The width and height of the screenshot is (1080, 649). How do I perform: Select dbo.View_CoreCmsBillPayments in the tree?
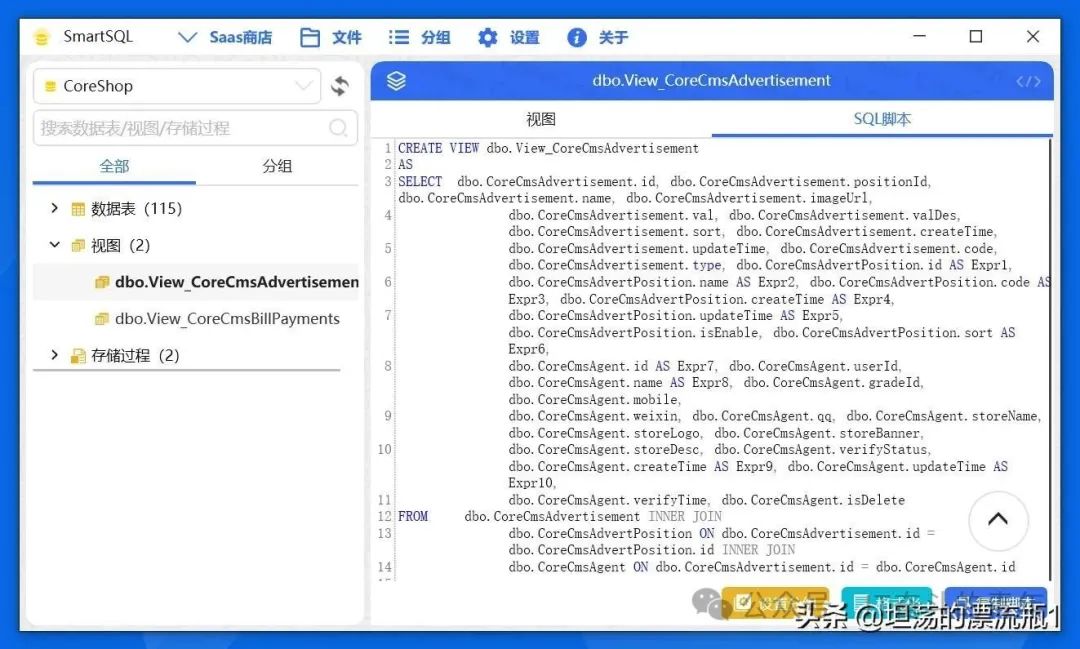pos(227,319)
